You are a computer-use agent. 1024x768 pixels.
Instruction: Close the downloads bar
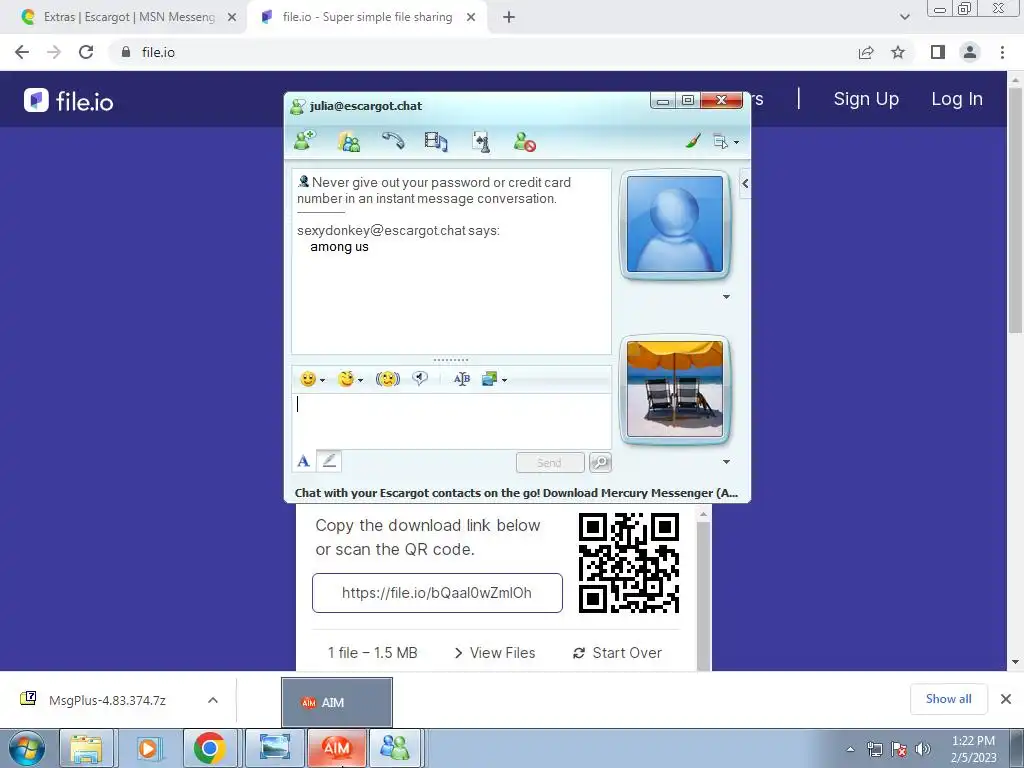click(x=1006, y=699)
